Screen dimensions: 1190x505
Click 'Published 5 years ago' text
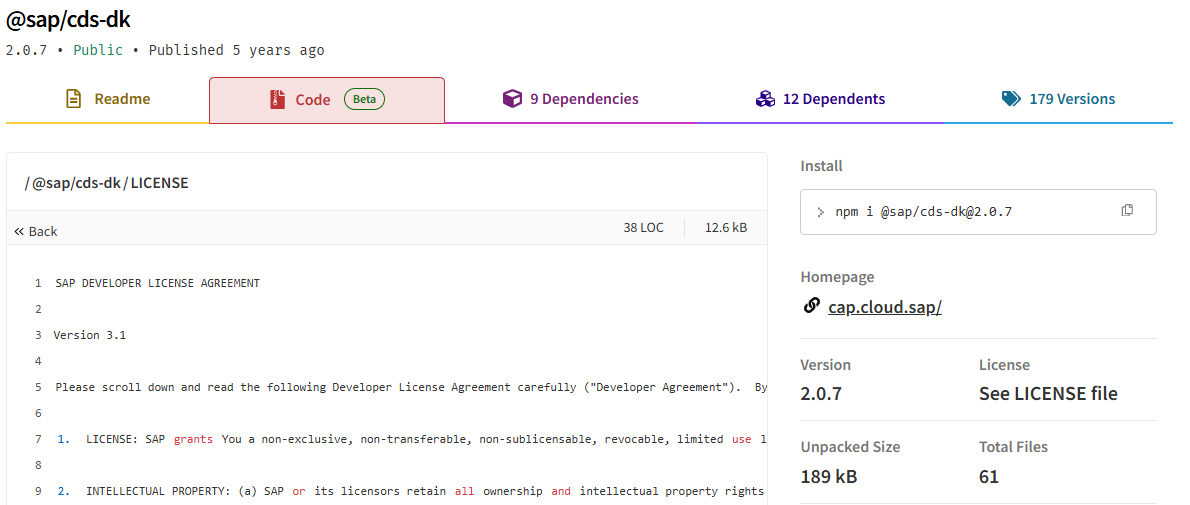pyautogui.click(x=236, y=50)
